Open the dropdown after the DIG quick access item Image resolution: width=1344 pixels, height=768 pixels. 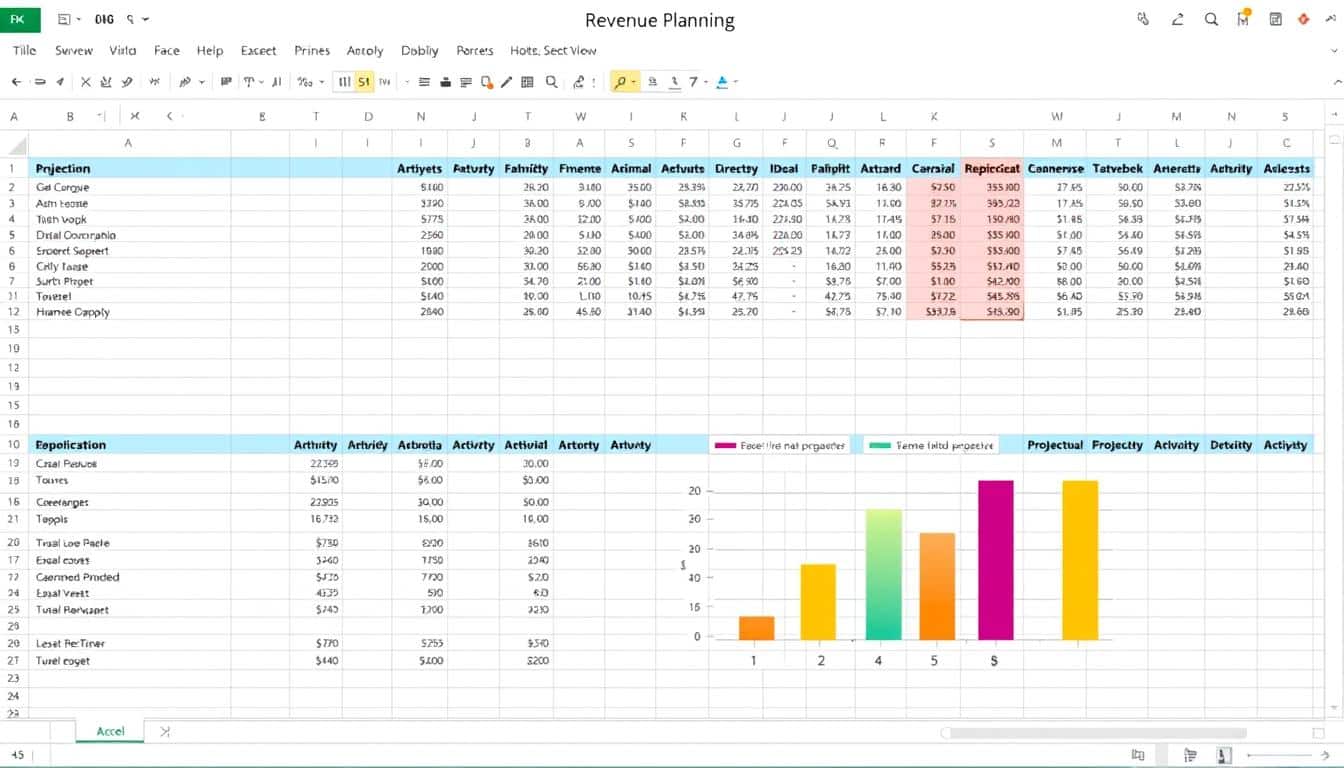coord(146,19)
